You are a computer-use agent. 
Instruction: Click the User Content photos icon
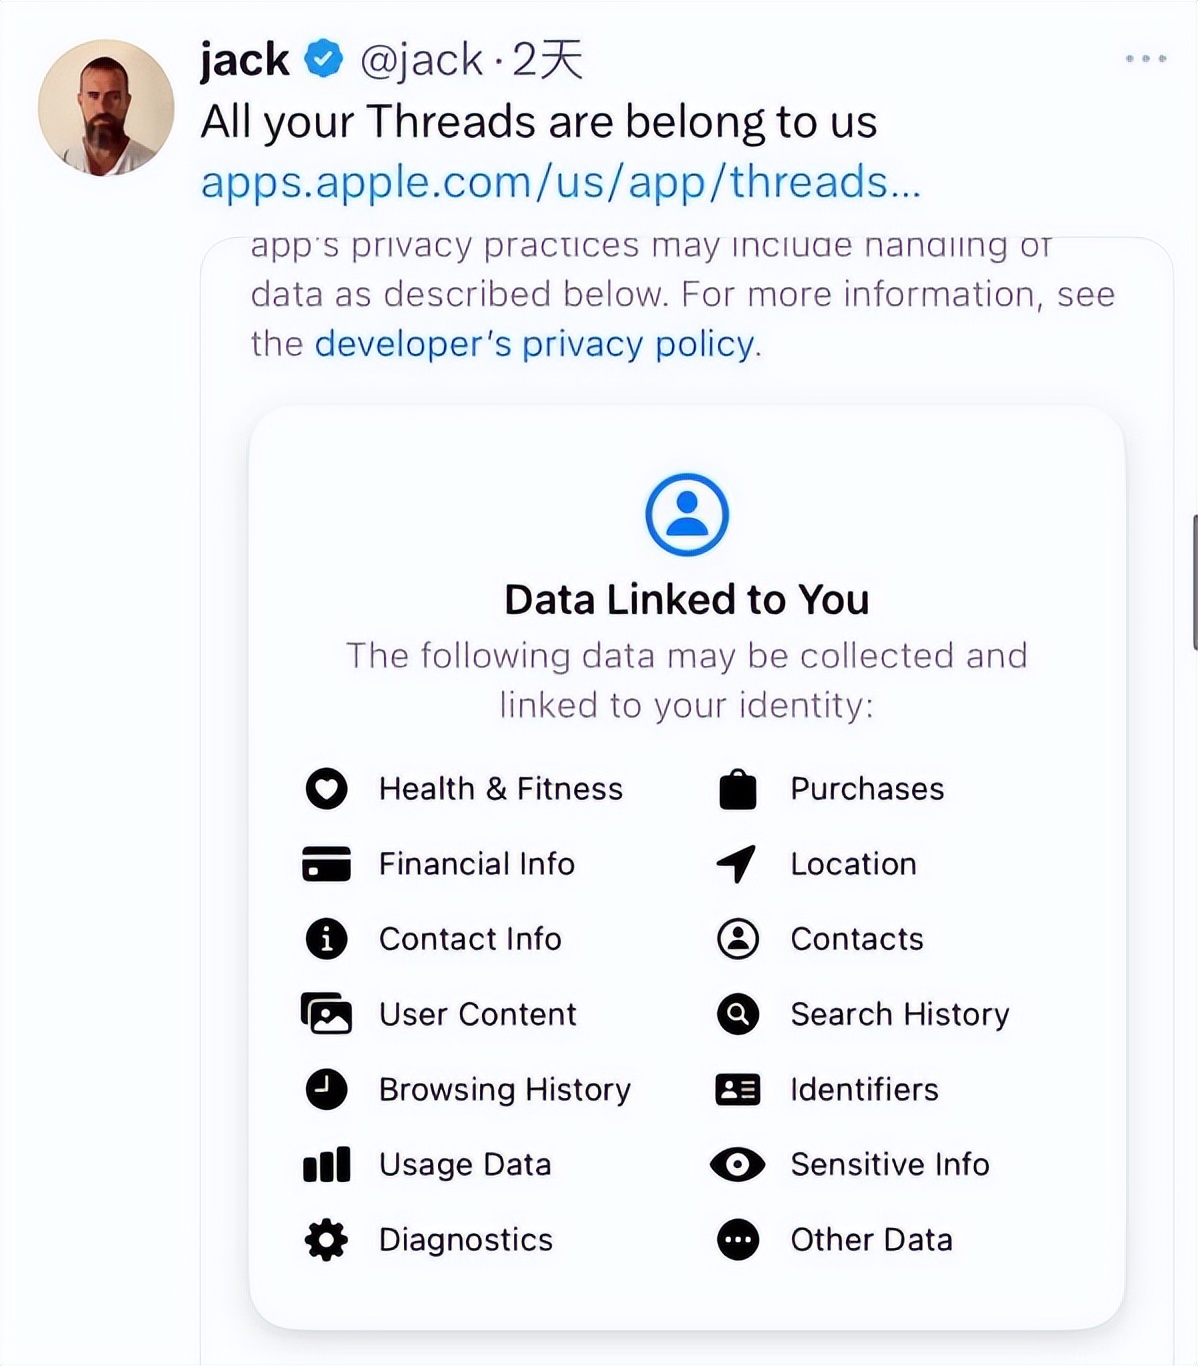click(326, 1014)
